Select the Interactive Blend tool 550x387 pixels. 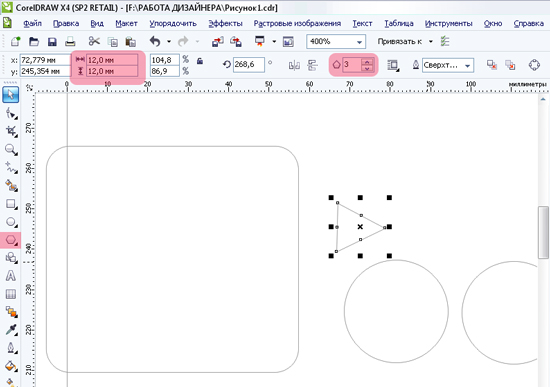coord(11,312)
